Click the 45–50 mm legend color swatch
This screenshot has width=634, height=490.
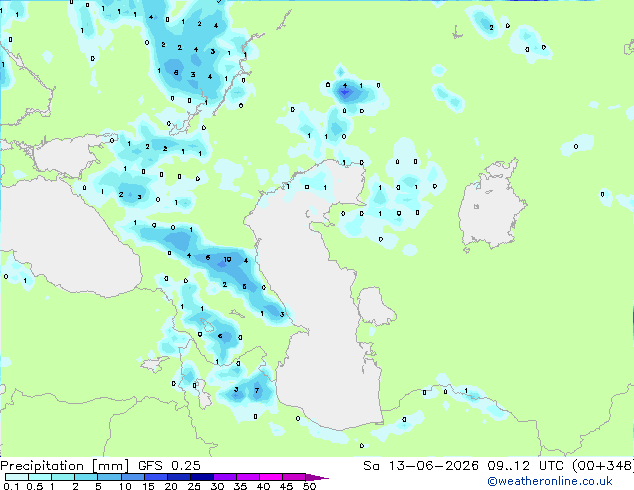click(294, 477)
